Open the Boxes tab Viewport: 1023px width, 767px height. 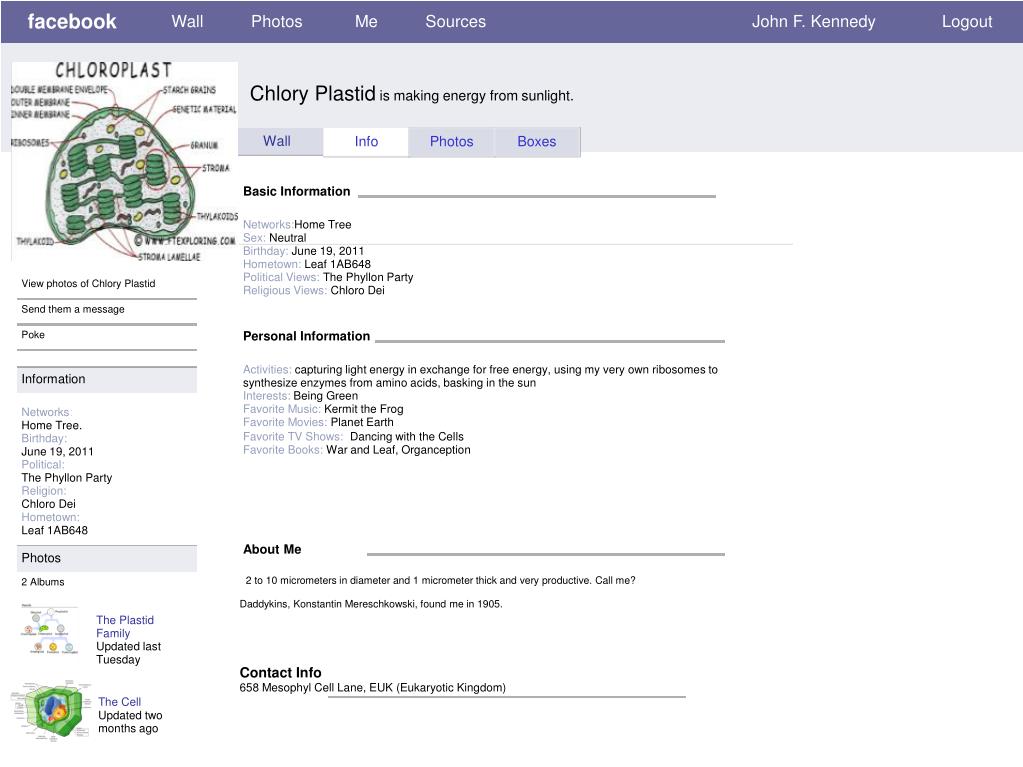pyautogui.click(x=537, y=142)
